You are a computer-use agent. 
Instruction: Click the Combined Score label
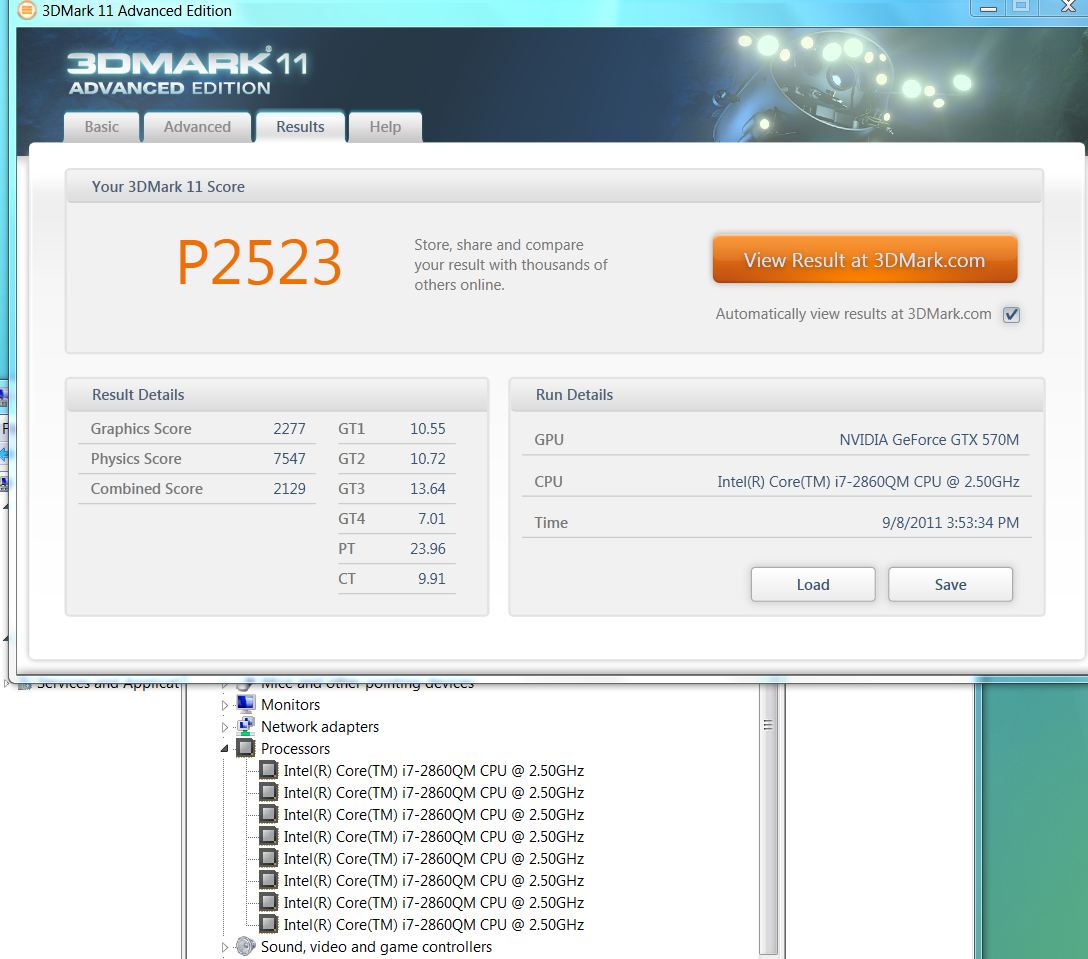tap(146, 489)
